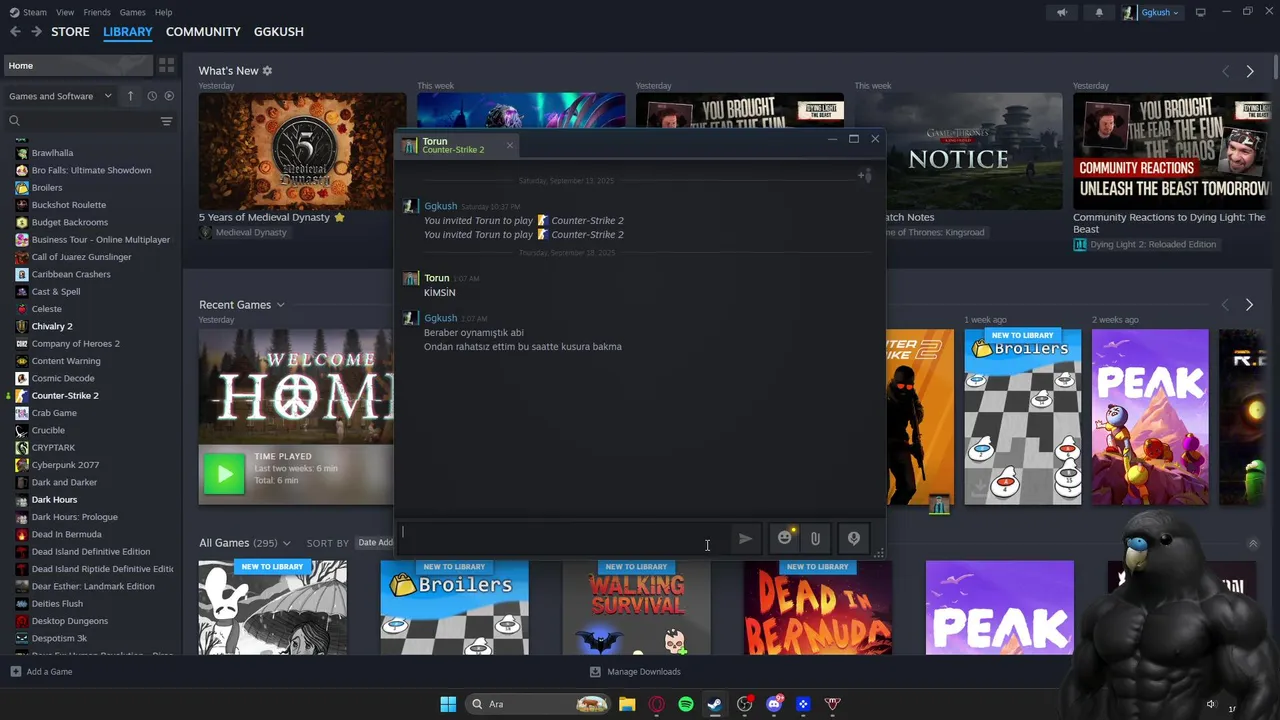The height and width of the screenshot is (720, 1280).
Task: Open the PEAK game card in Recent Games
Action: [x=1150, y=417]
